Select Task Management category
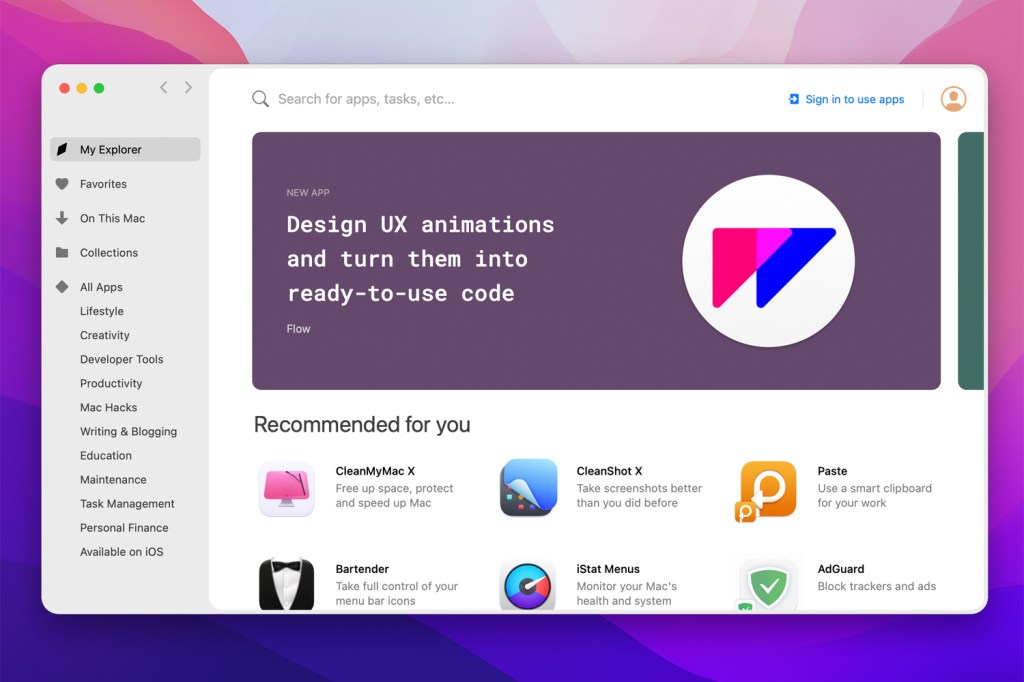Image resolution: width=1024 pixels, height=682 pixels. 127,504
